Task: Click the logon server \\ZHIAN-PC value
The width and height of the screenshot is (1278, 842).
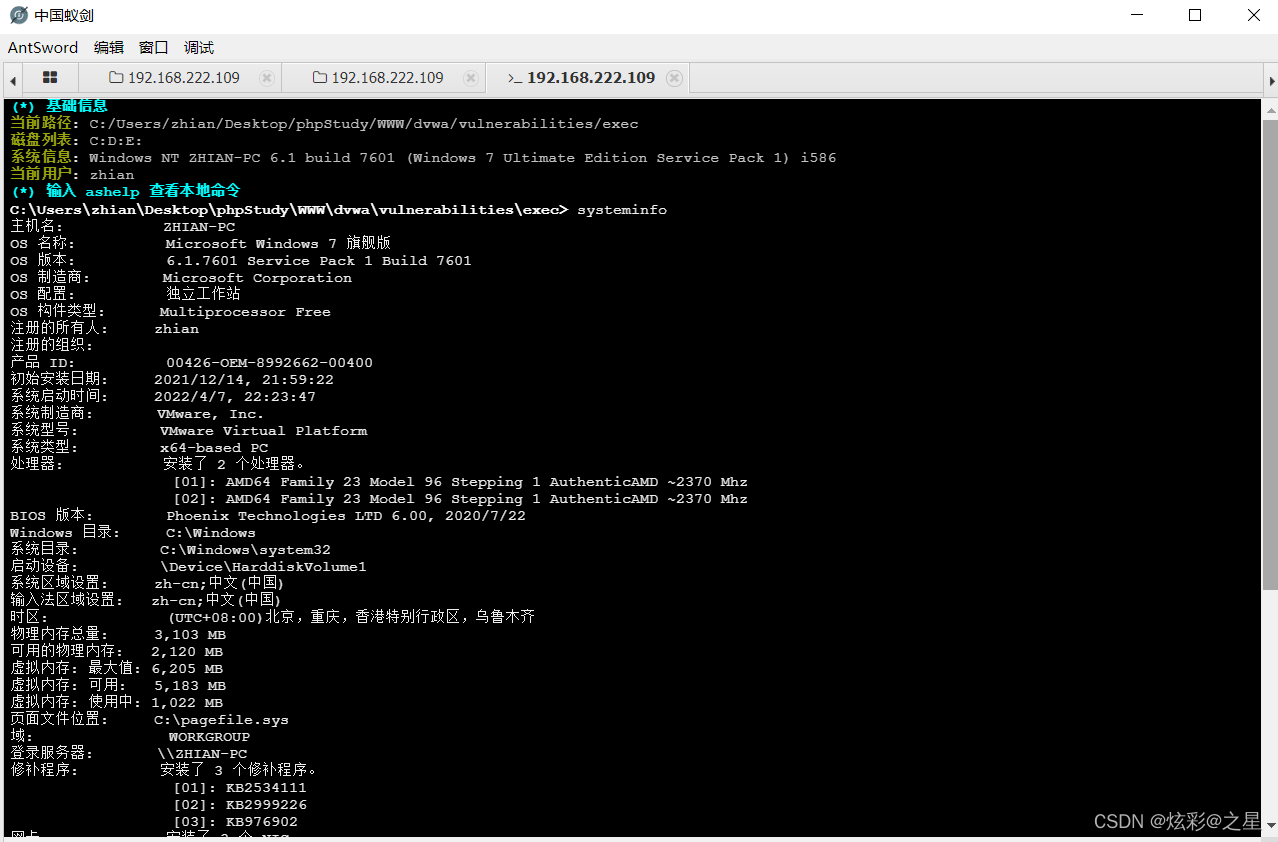Action: [202, 754]
